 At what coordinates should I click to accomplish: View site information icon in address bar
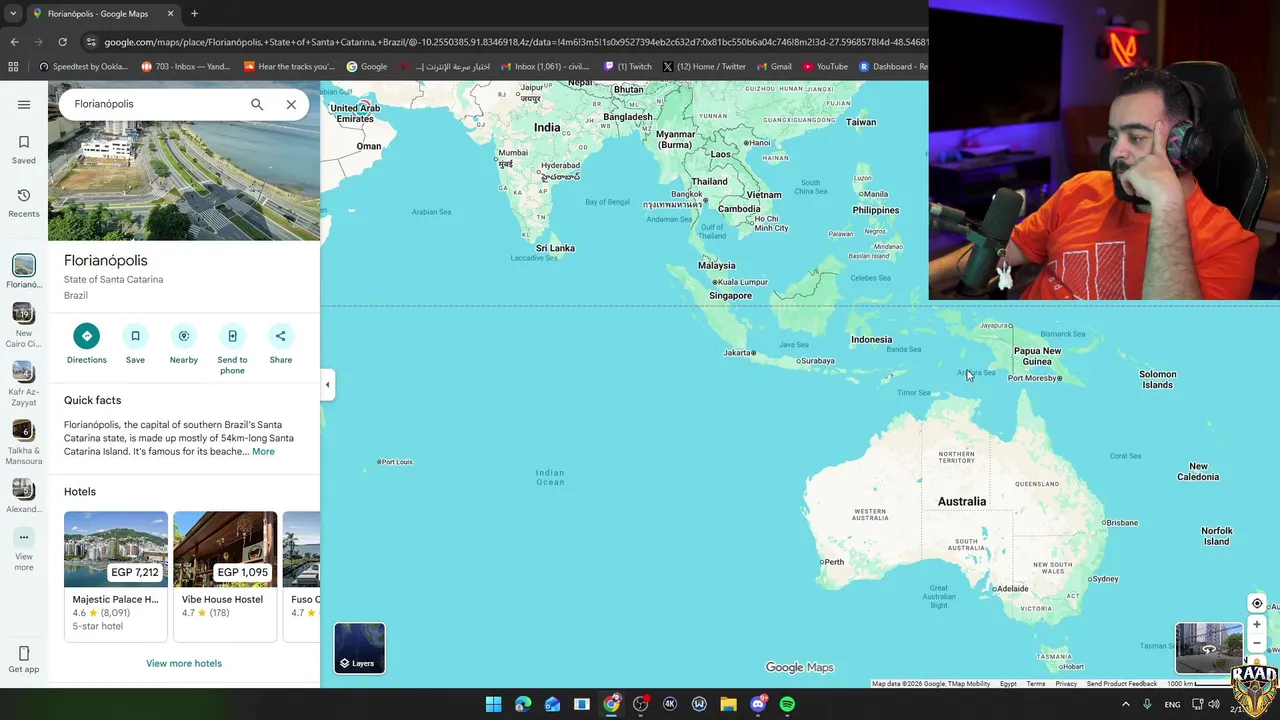pyautogui.click(x=91, y=42)
